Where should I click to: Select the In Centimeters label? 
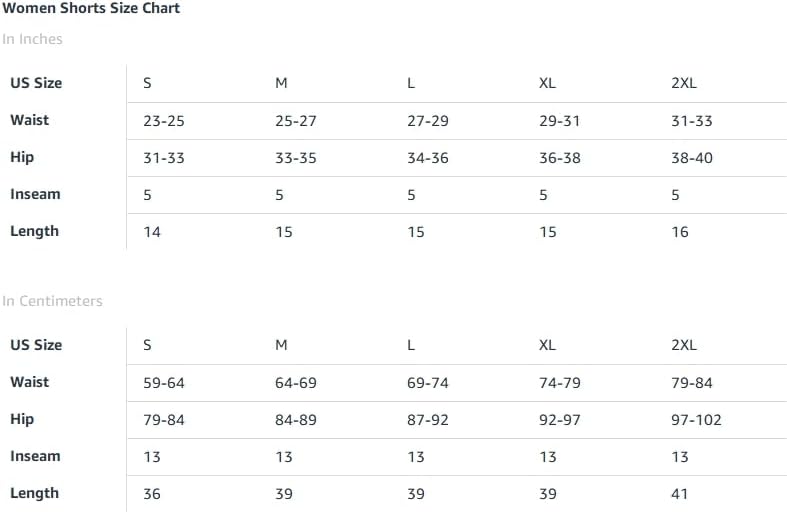[52, 301]
